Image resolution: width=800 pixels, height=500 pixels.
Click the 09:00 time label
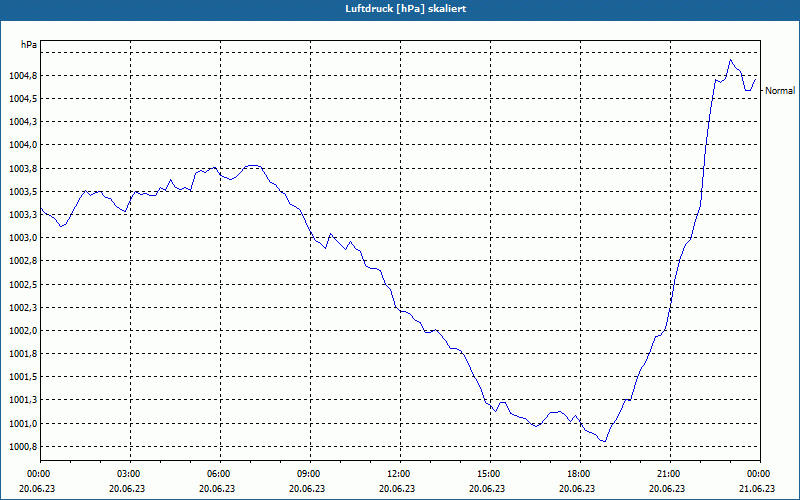pos(308,474)
